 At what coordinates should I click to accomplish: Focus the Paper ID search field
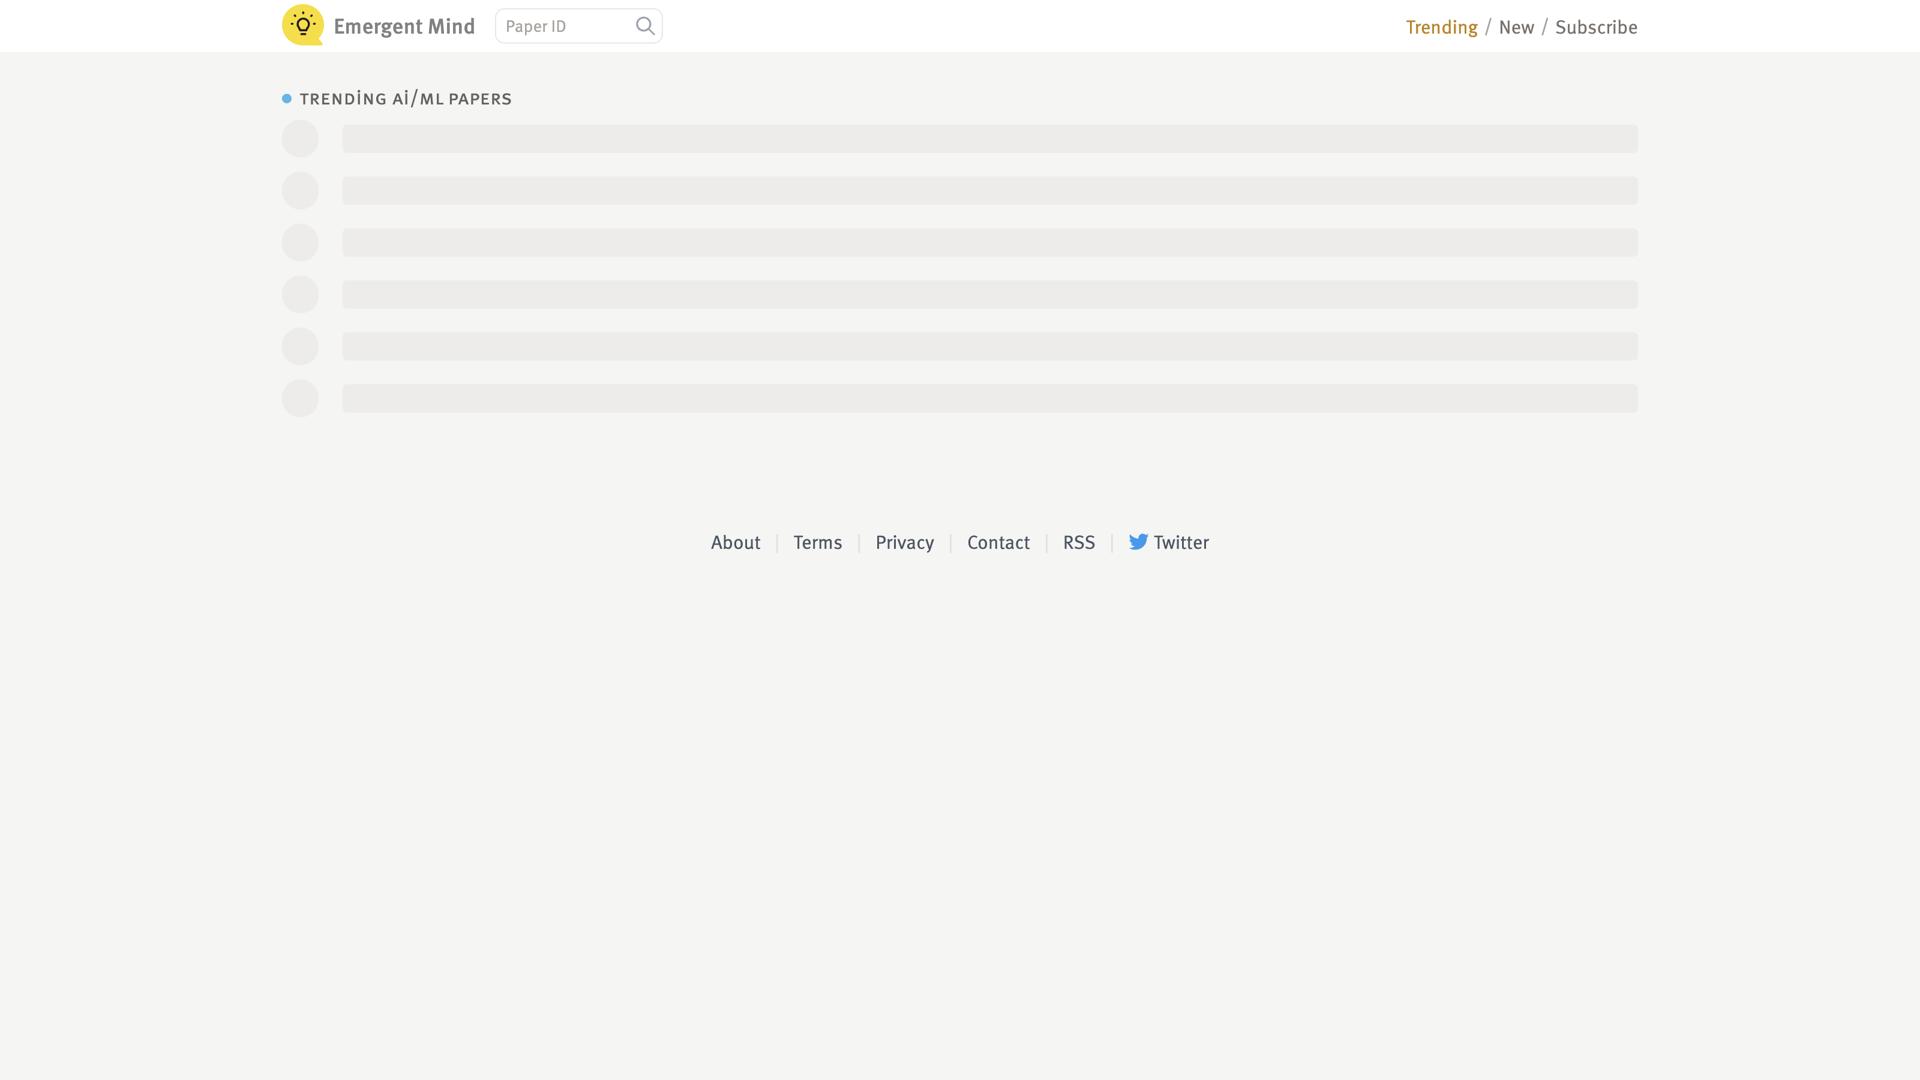click(x=565, y=26)
